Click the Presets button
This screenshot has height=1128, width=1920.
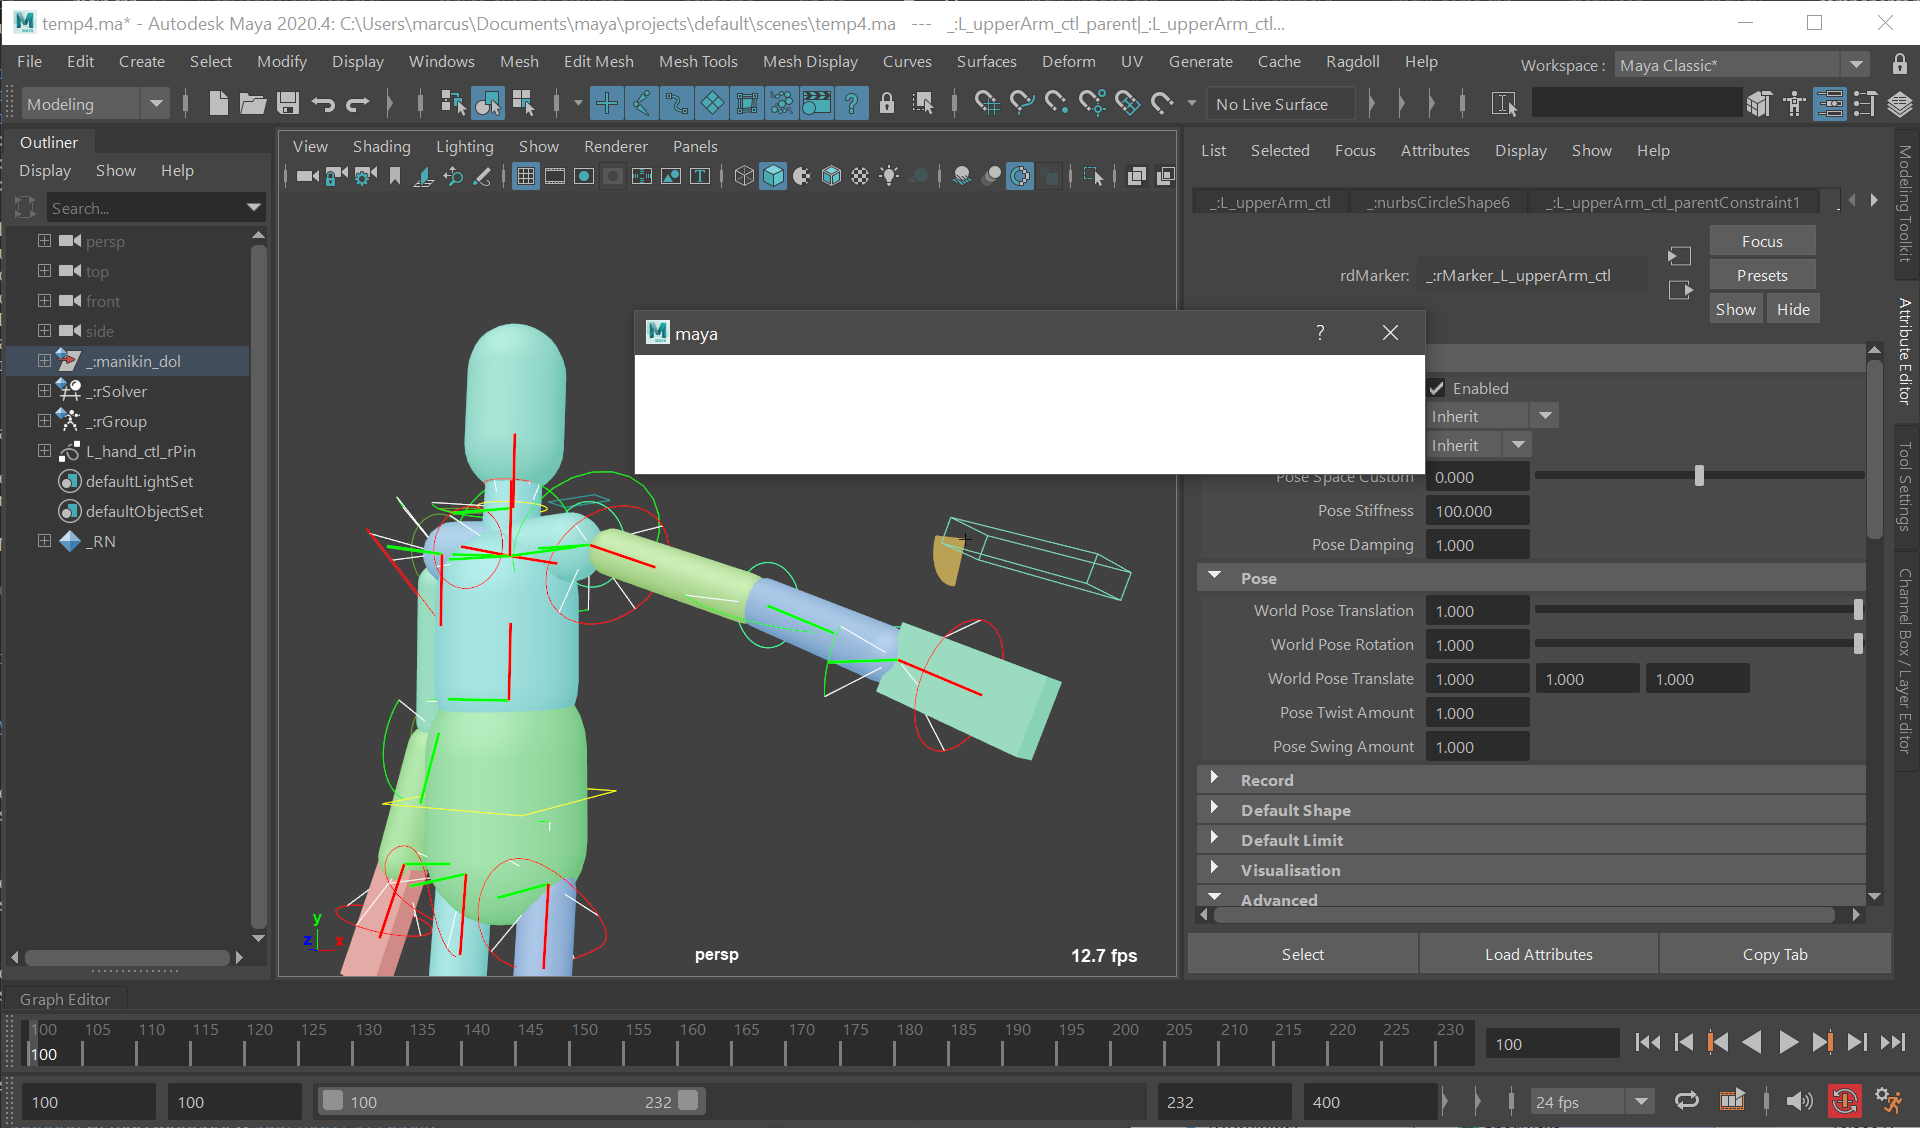tap(1761, 275)
